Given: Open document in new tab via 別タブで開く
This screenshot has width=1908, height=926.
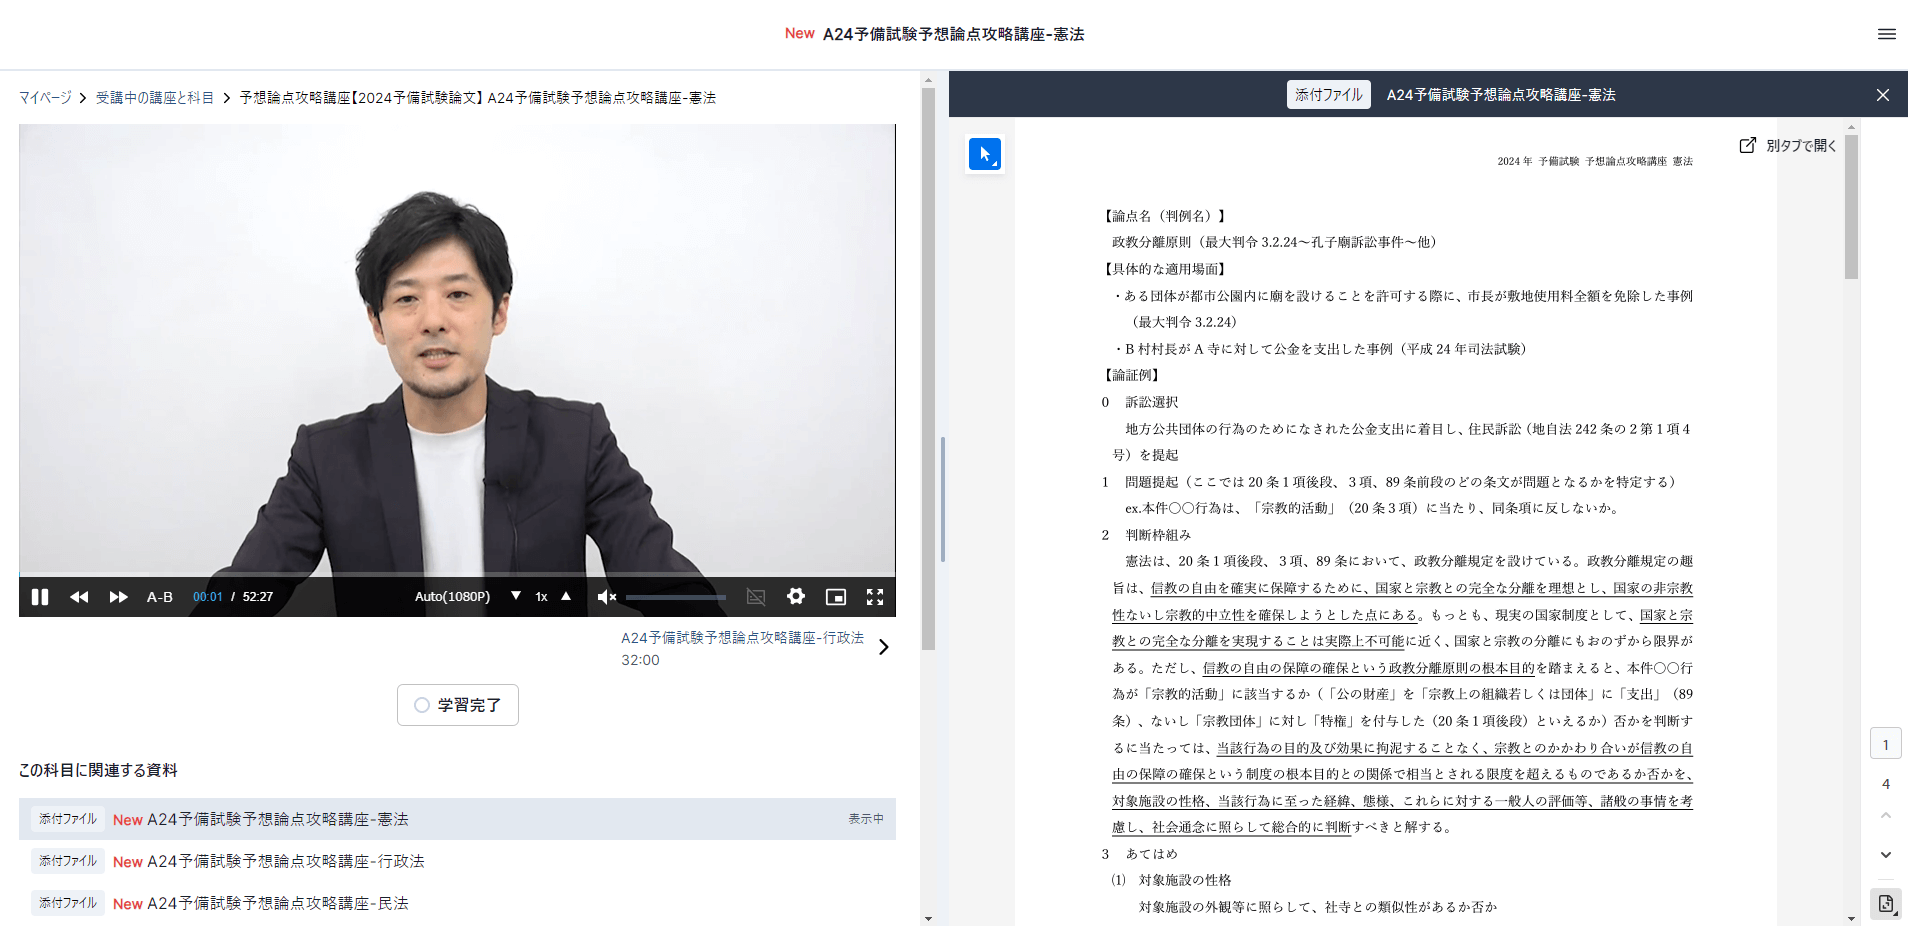Looking at the screenshot, I should click(1788, 146).
